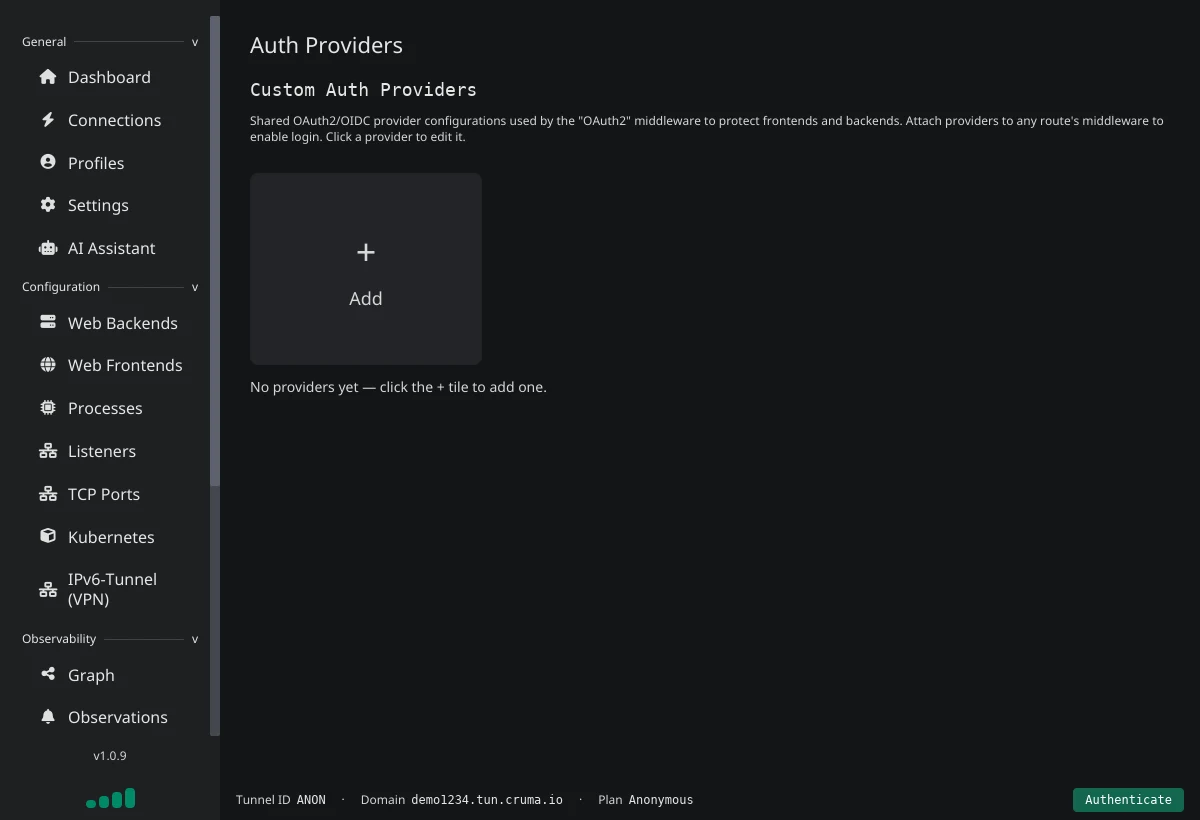Collapse the Configuration section
Viewport: 1200px width, 820px height.
195,287
